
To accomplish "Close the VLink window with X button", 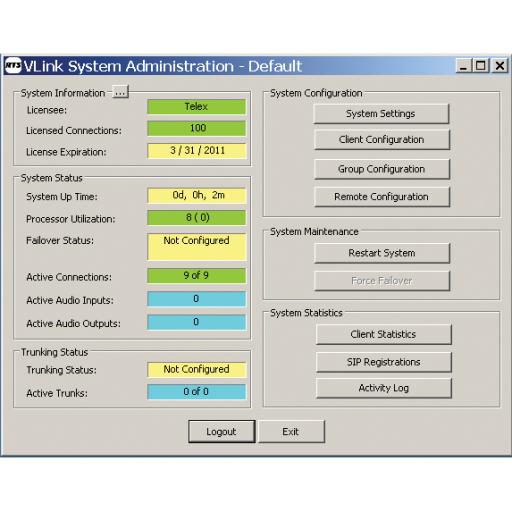I will click(500, 66).
